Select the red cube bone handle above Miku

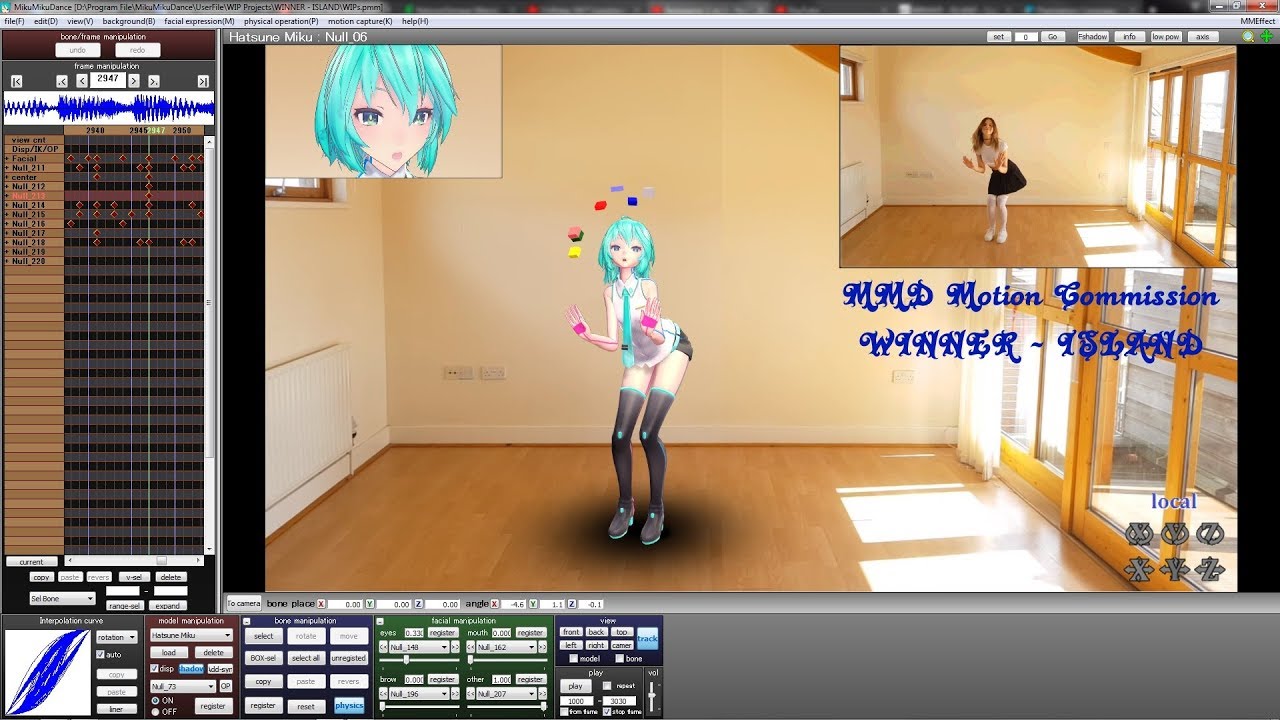pos(601,205)
